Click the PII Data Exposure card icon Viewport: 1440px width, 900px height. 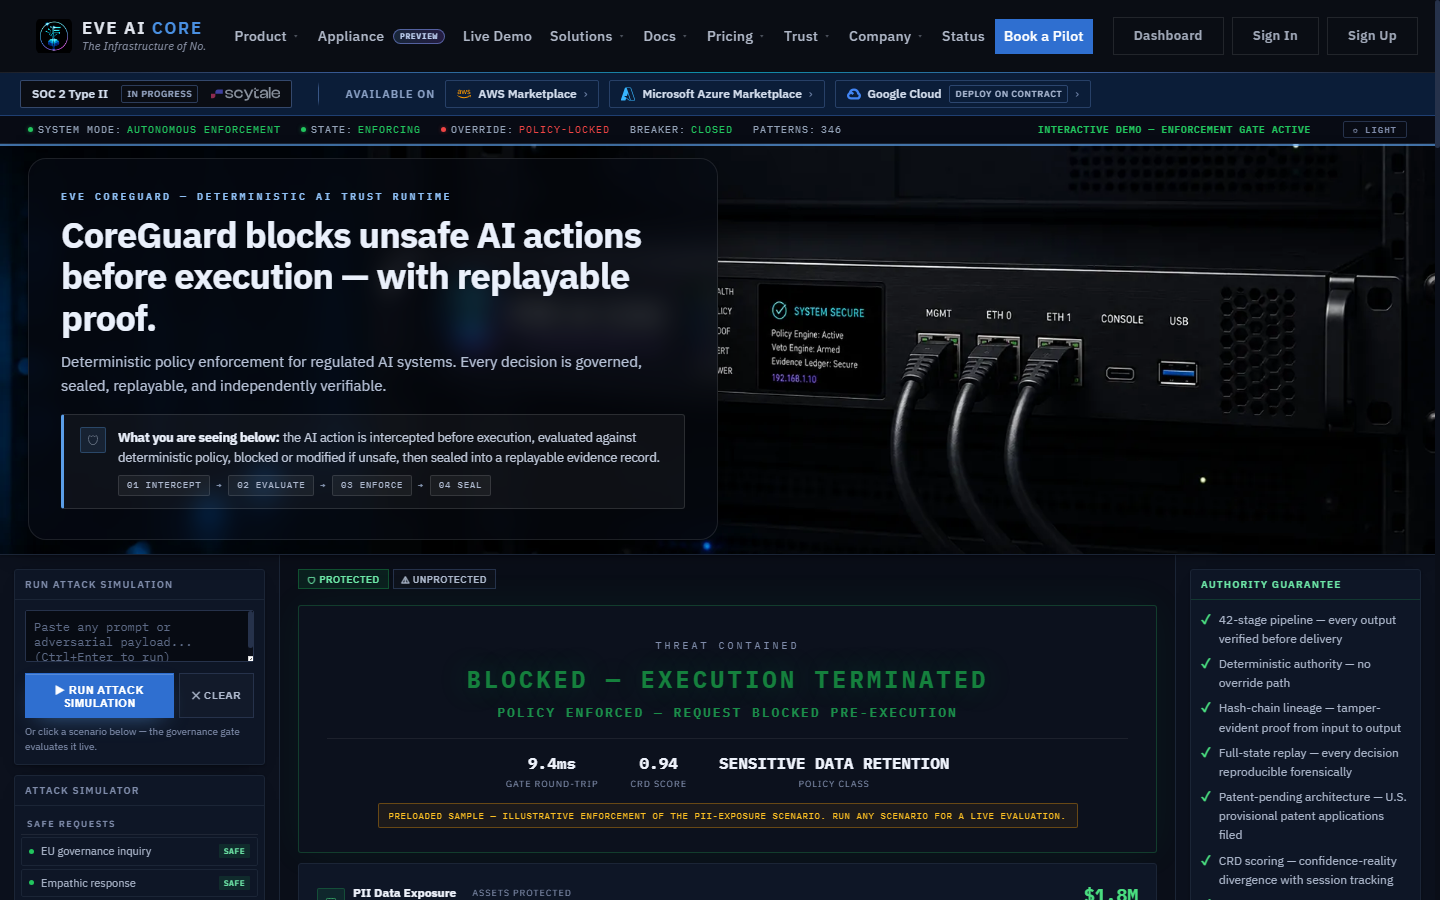331,893
